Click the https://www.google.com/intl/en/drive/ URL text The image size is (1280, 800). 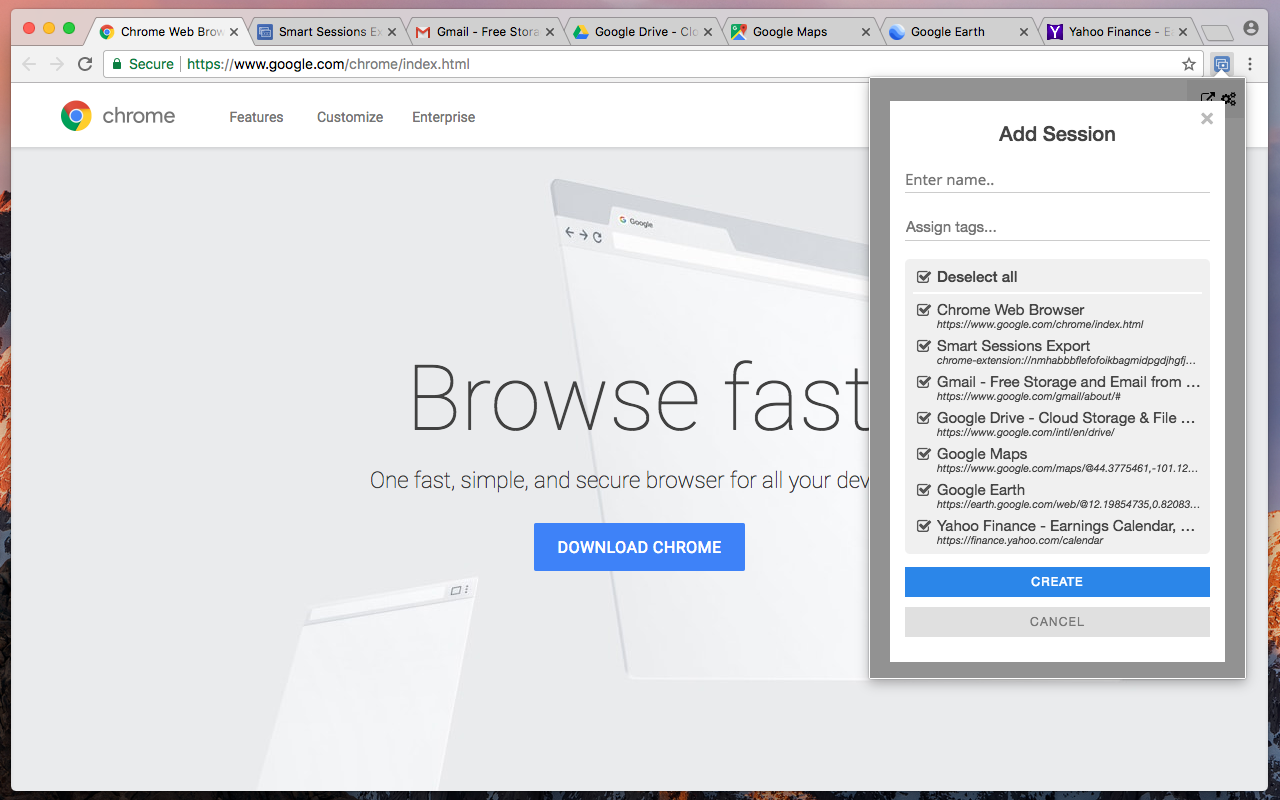click(x=1025, y=433)
